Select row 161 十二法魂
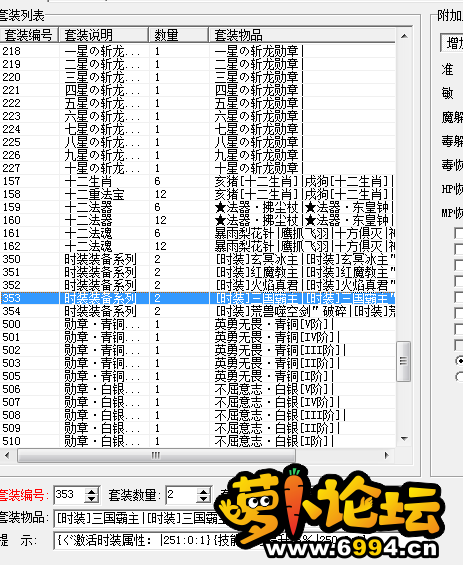 pos(197,233)
